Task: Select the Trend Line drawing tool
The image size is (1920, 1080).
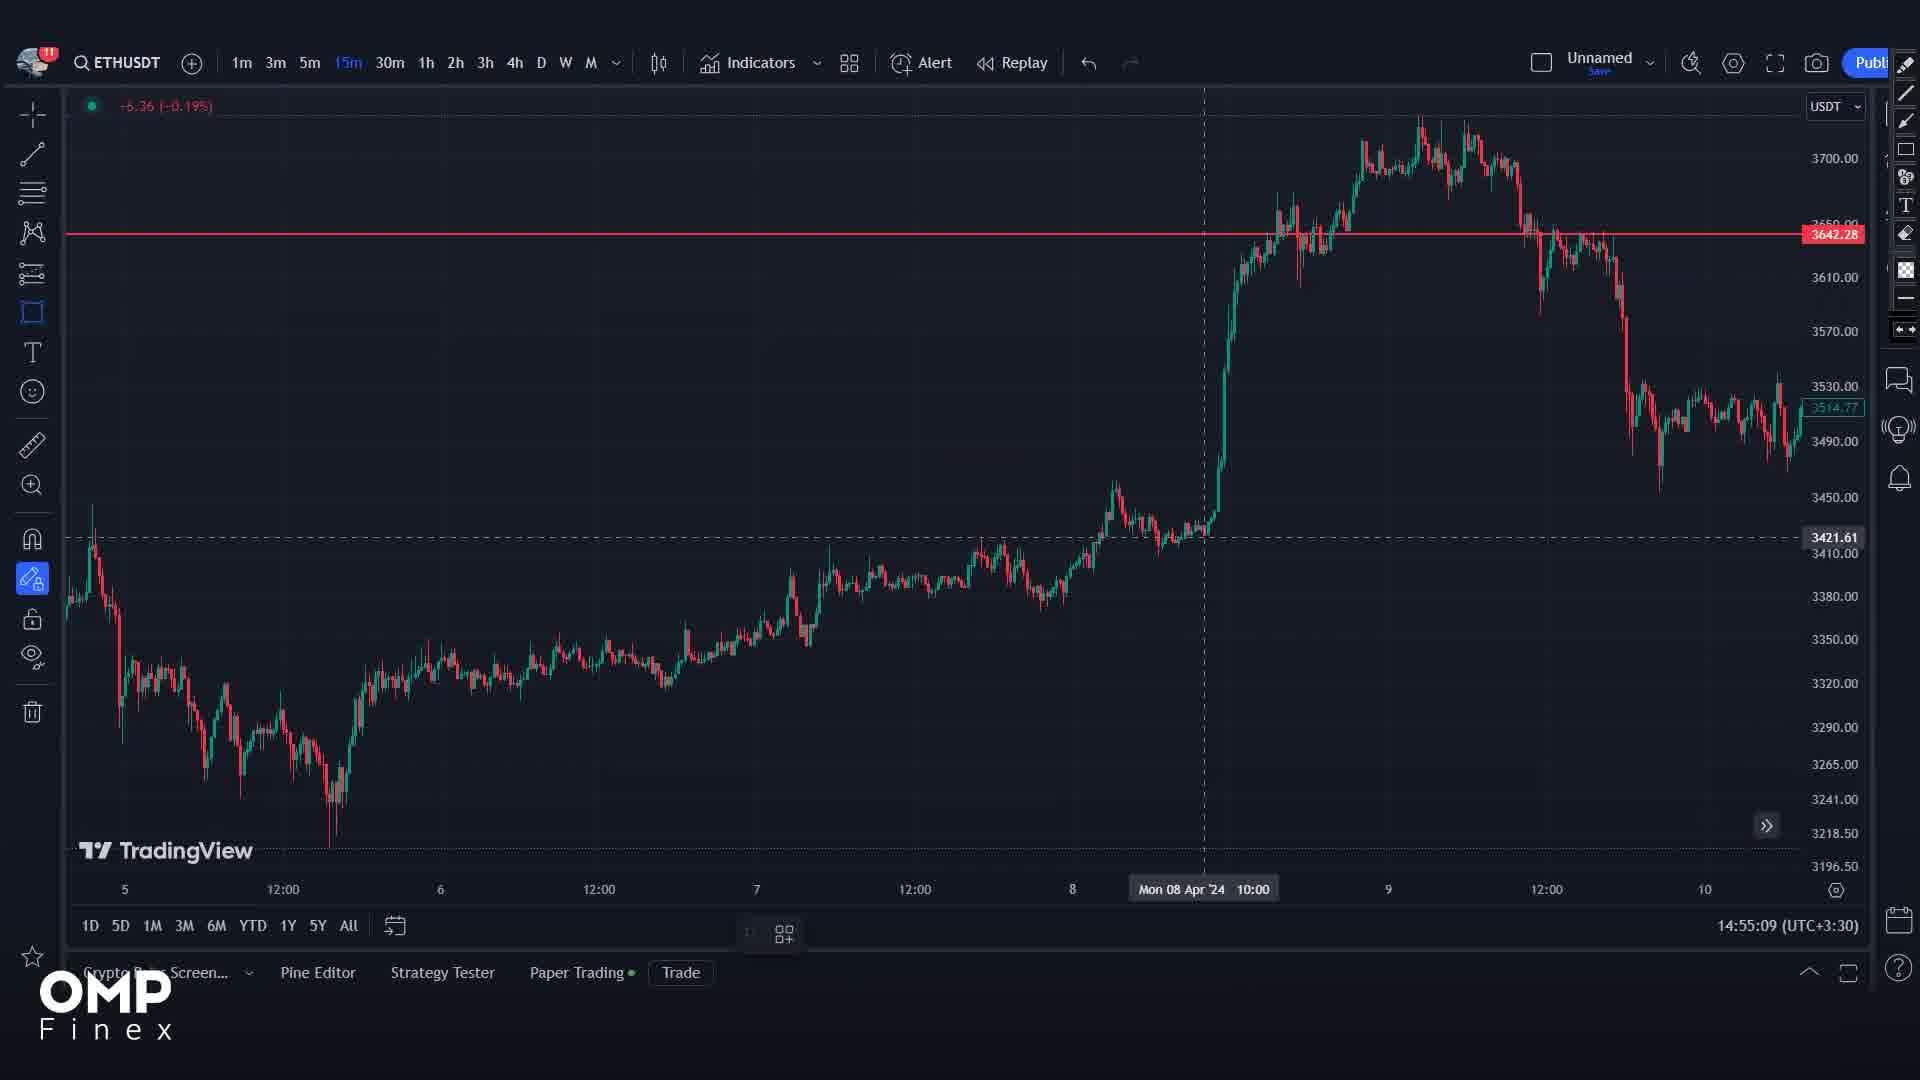Action: pos(32,153)
